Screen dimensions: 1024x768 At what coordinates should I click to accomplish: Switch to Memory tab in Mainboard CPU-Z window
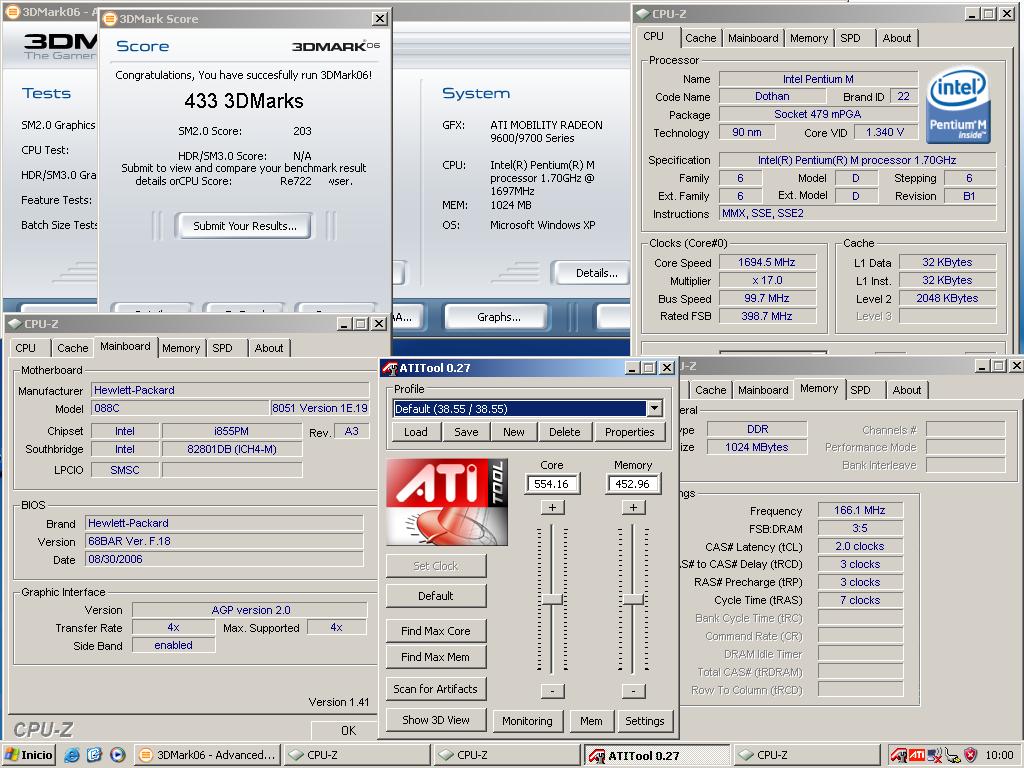click(181, 348)
